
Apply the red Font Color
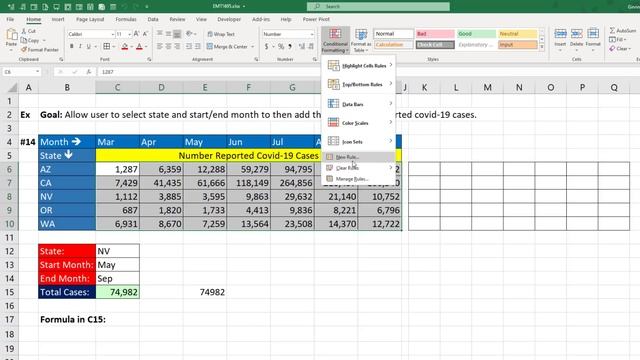(x=139, y=47)
